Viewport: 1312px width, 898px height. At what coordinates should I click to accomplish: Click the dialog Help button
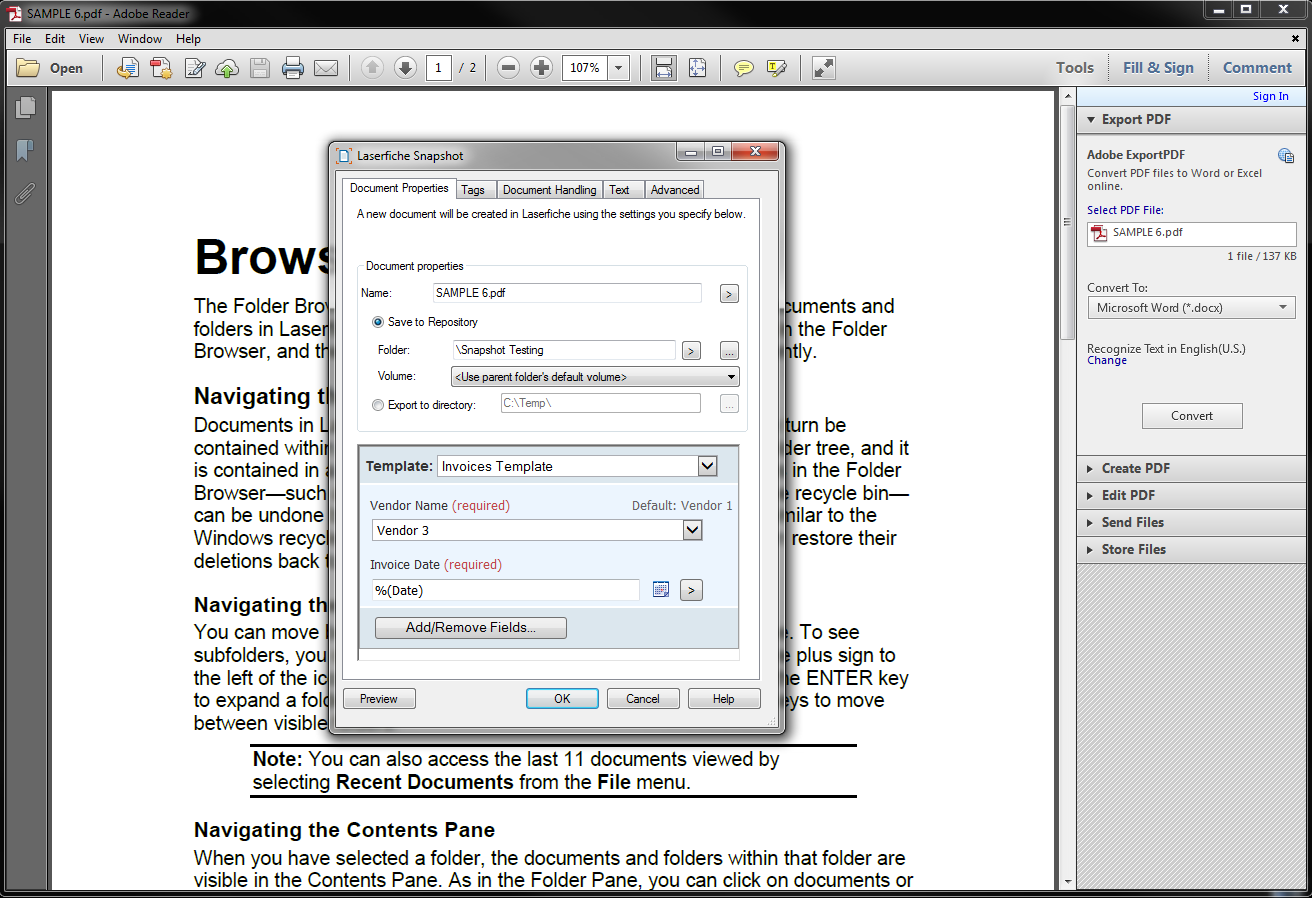click(x=724, y=699)
